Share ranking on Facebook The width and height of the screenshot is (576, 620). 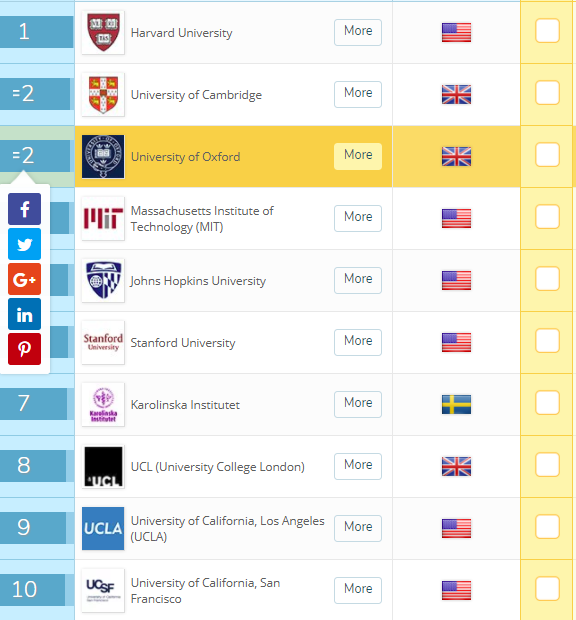(25, 209)
